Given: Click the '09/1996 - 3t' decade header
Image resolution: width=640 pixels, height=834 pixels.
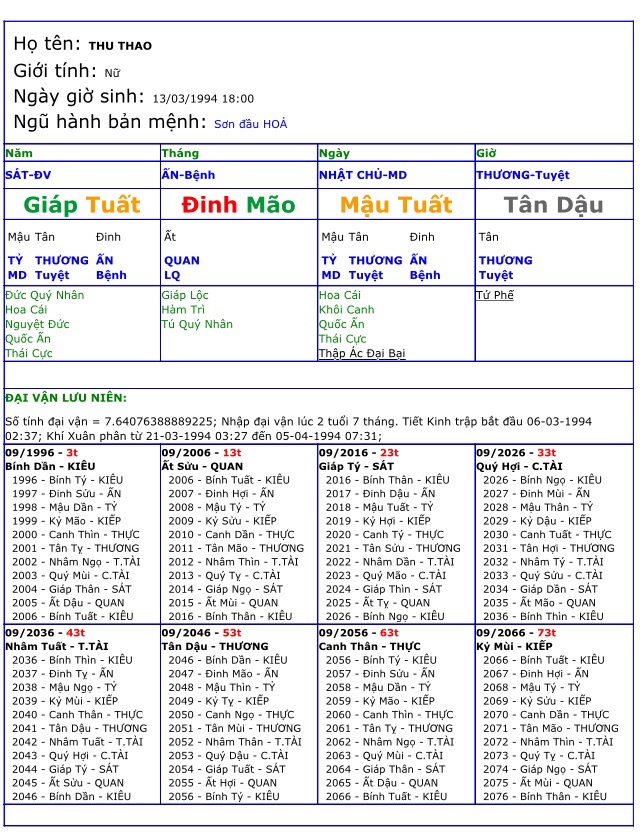Looking at the screenshot, I should pyautogui.click(x=41, y=452).
